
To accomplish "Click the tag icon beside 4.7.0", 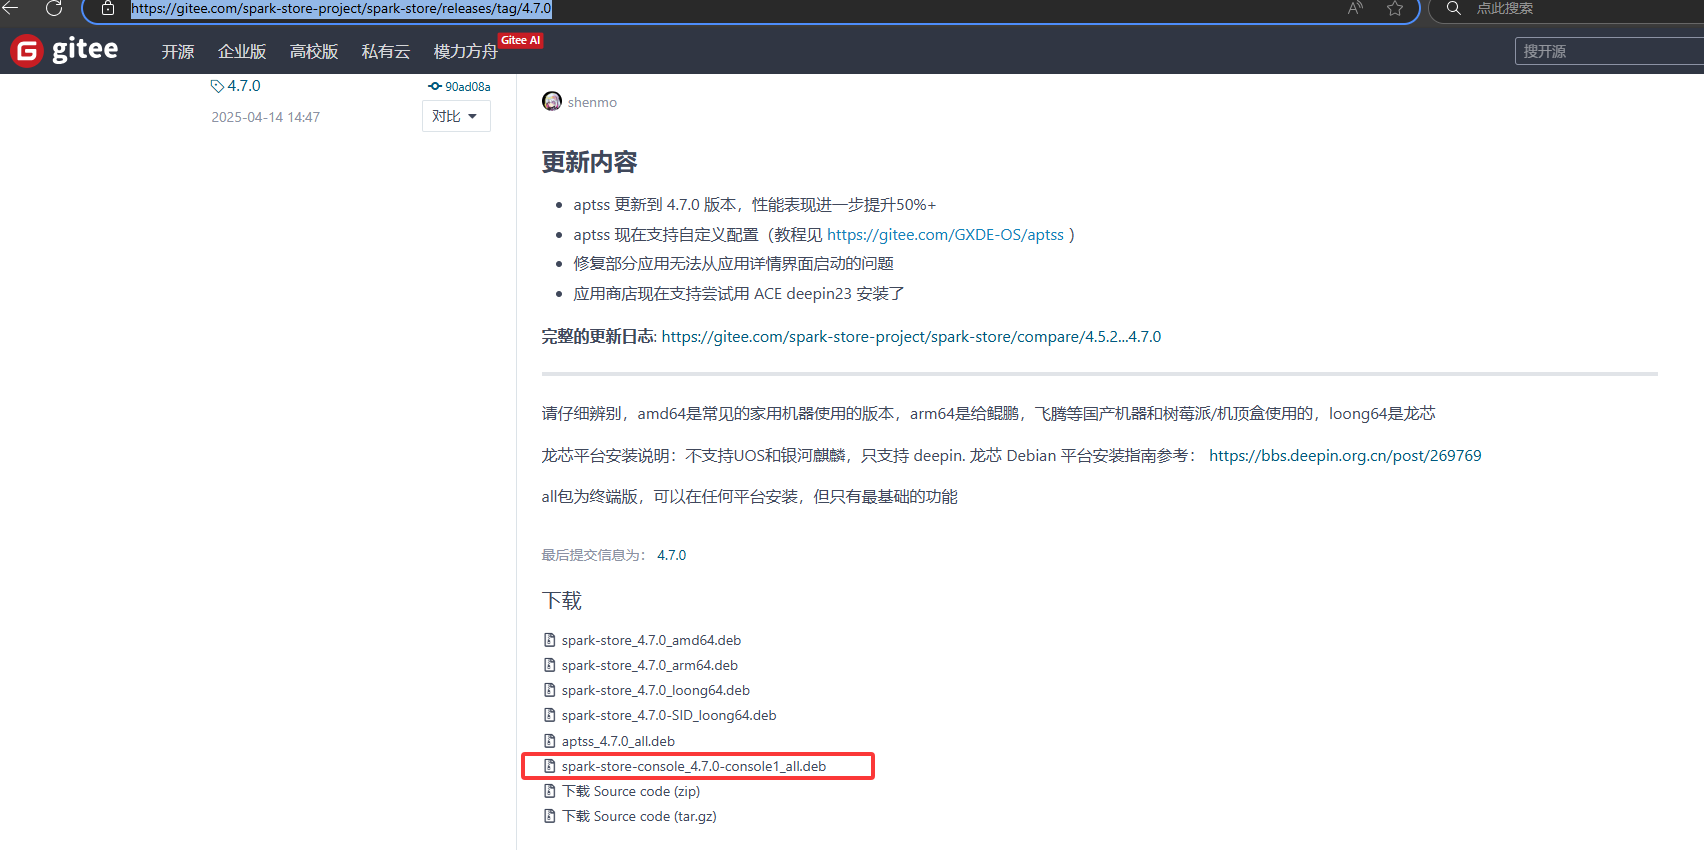I will (217, 87).
